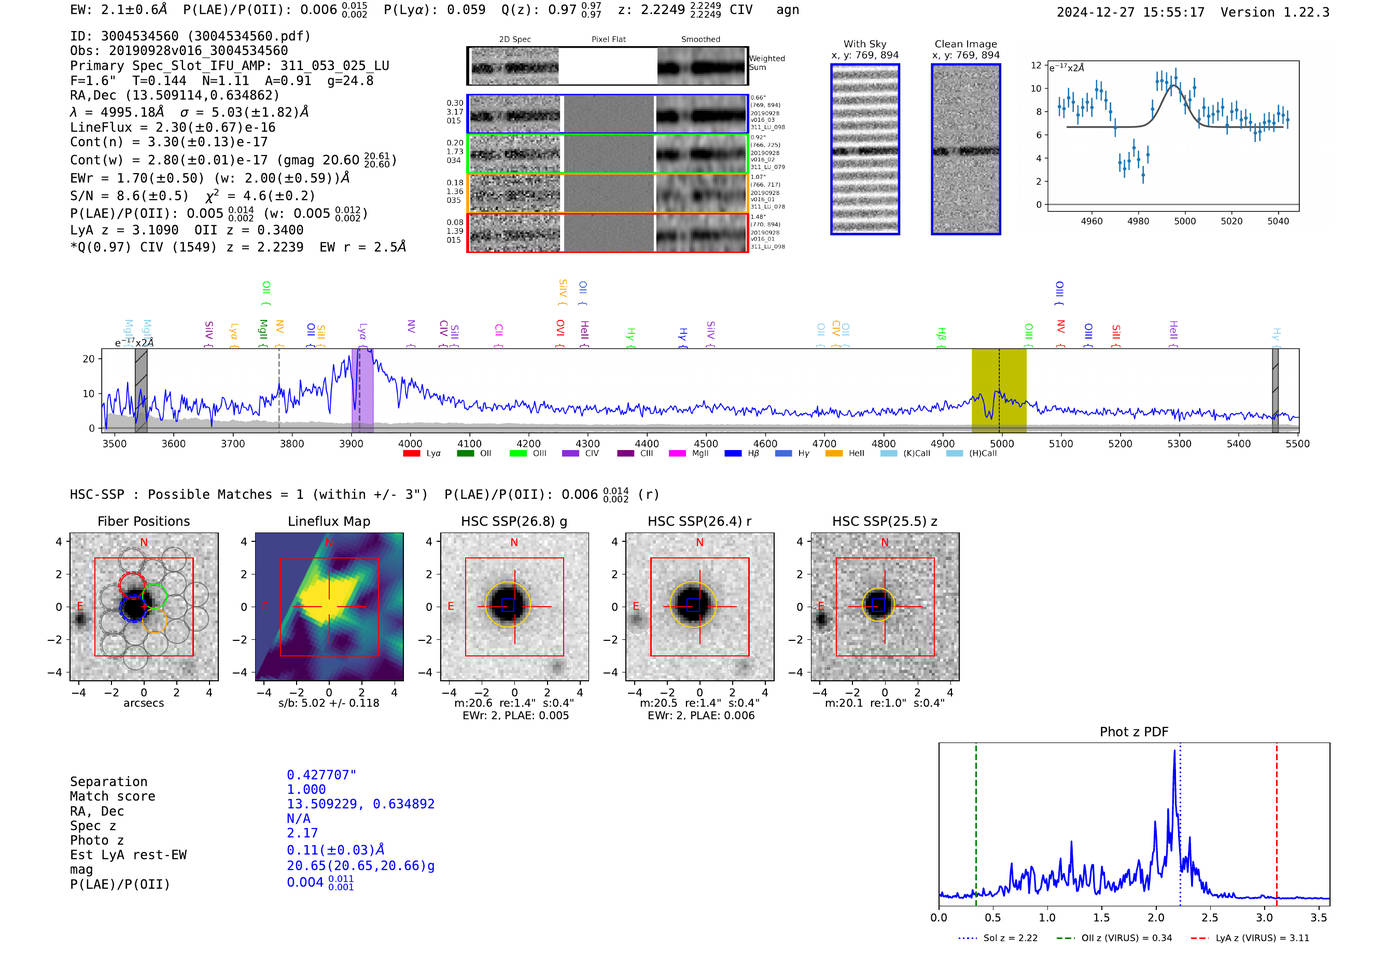Viewport: 1400px width, 953px height.
Task: Select the green-outlined 2D spectrum row
Action: point(607,154)
